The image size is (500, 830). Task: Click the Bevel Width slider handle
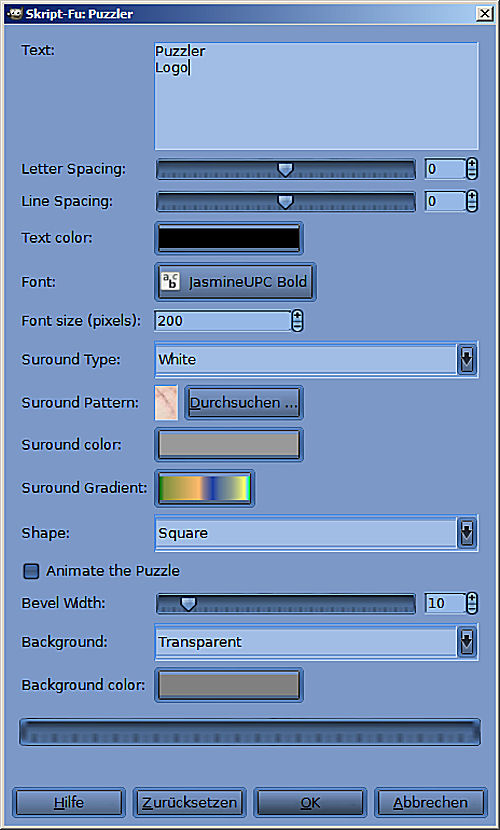click(x=188, y=603)
